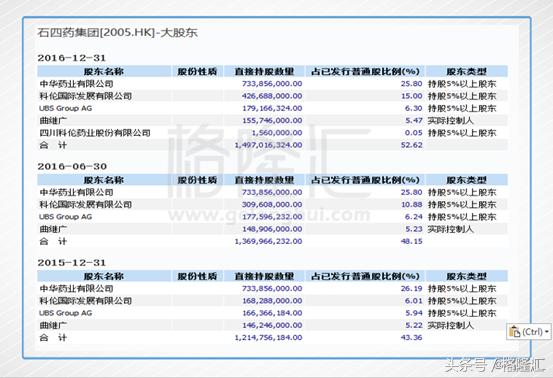Click the total percentage 43.36
Image resolution: width=553 pixels, height=378 pixels.
pyautogui.click(x=412, y=338)
